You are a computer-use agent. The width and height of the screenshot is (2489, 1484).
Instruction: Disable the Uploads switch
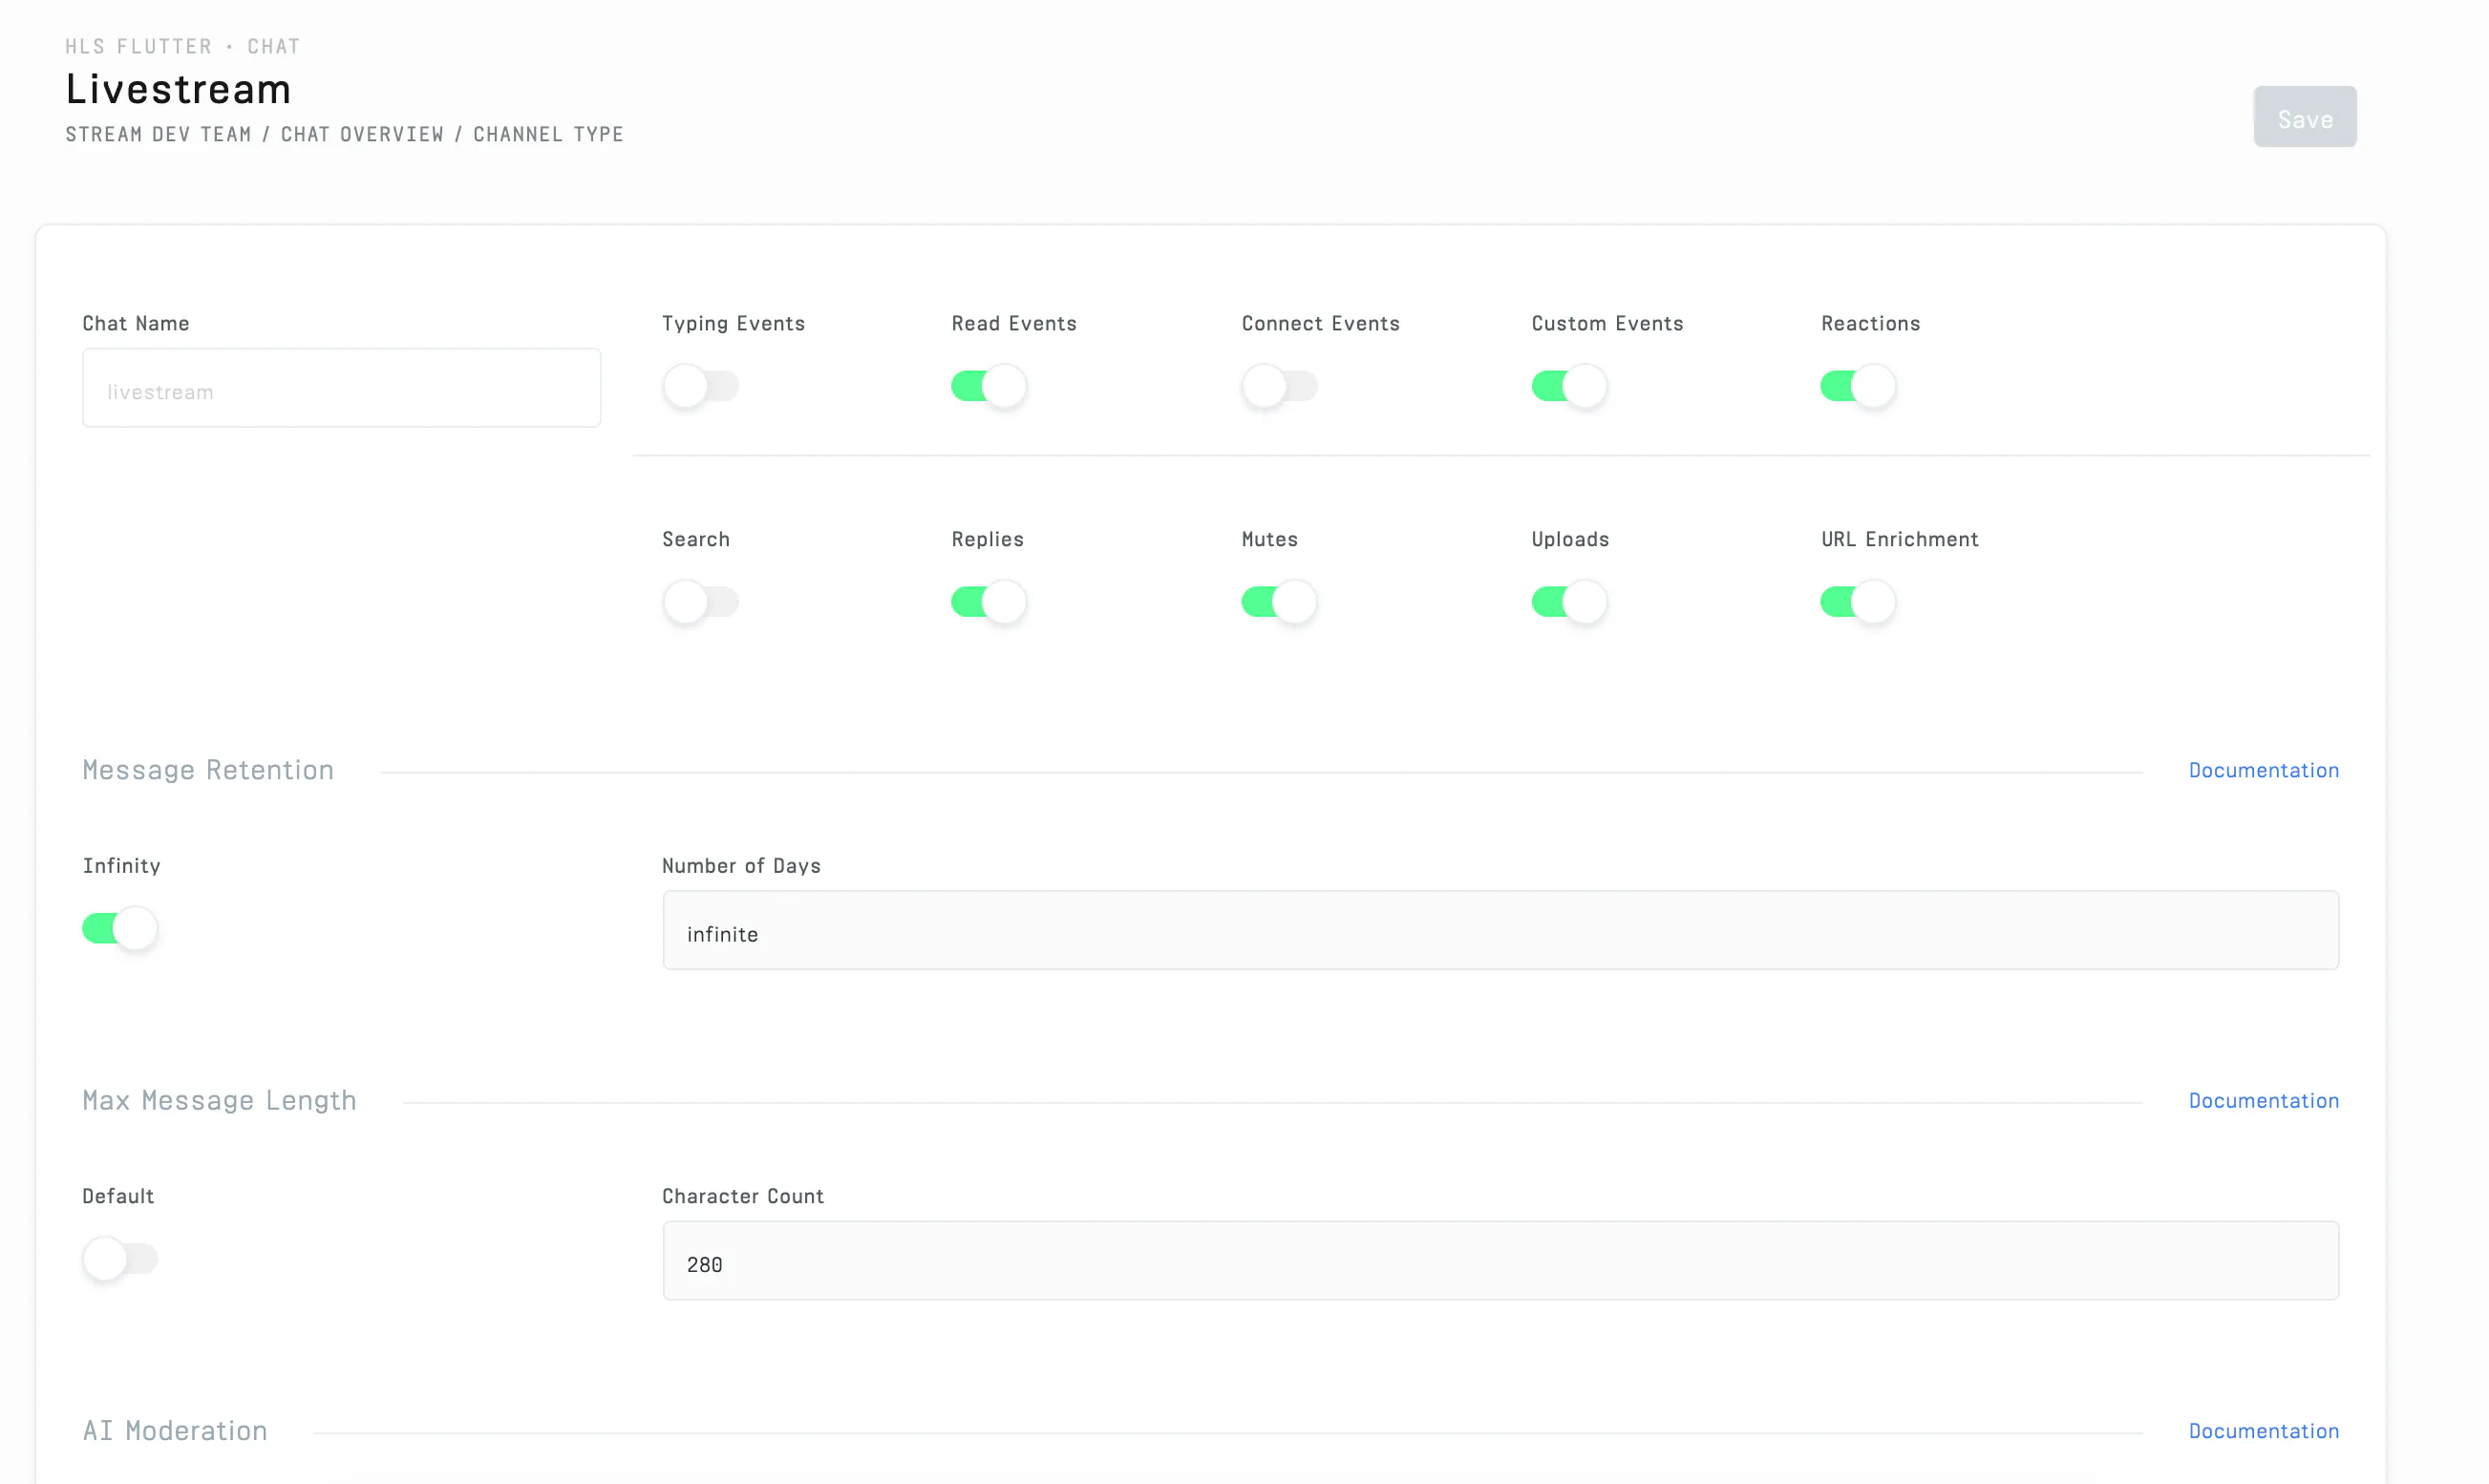click(1569, 602)
